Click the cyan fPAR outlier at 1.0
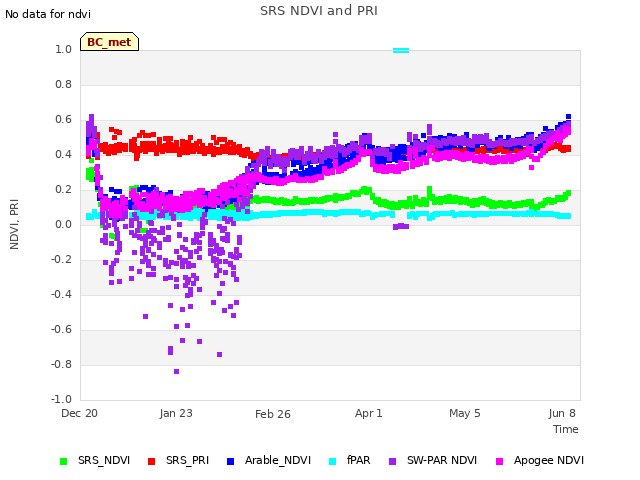 tap(401, 50)
